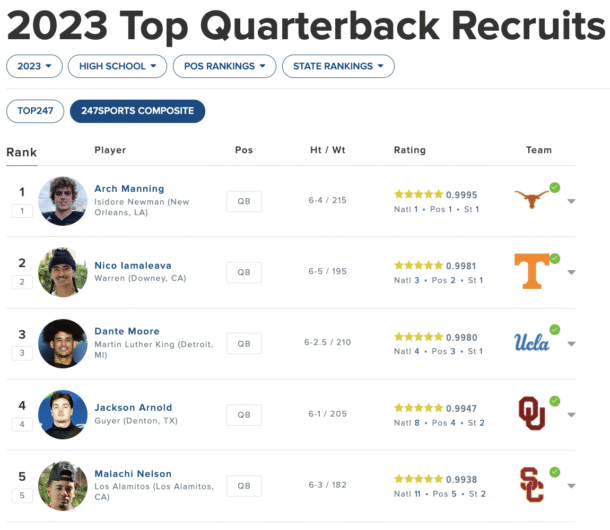Open Arch Manning's player profile link
This screenshot has width=610, height=530.
click(x=129, y=189)
